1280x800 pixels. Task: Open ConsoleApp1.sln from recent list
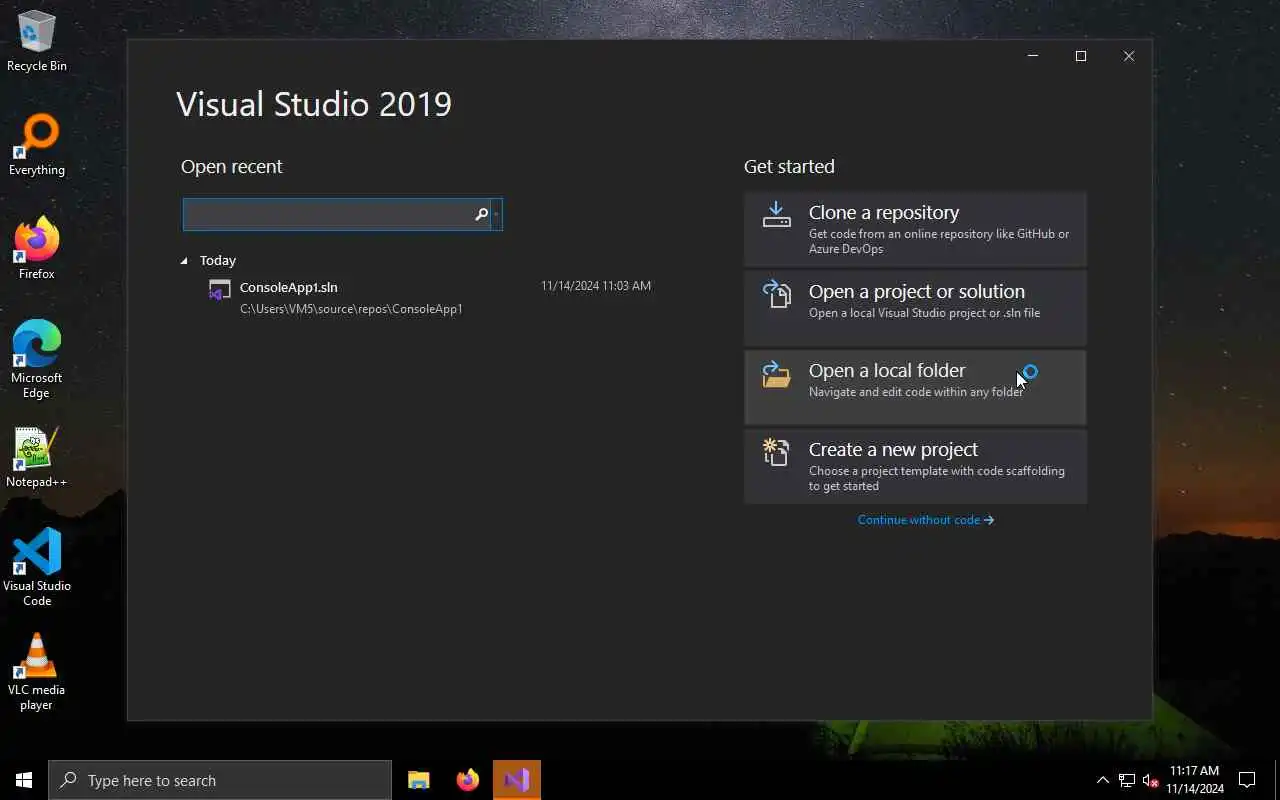point(429,297)
